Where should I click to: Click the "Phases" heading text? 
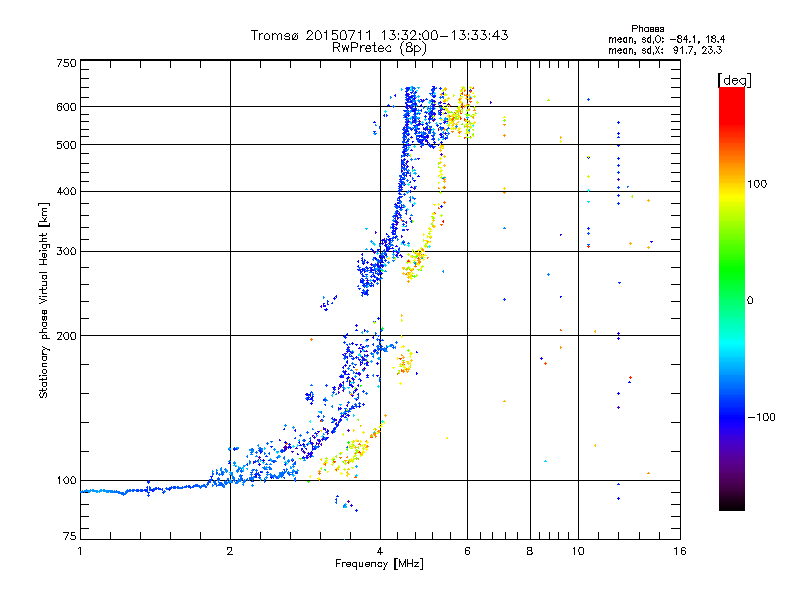(647, 29)
